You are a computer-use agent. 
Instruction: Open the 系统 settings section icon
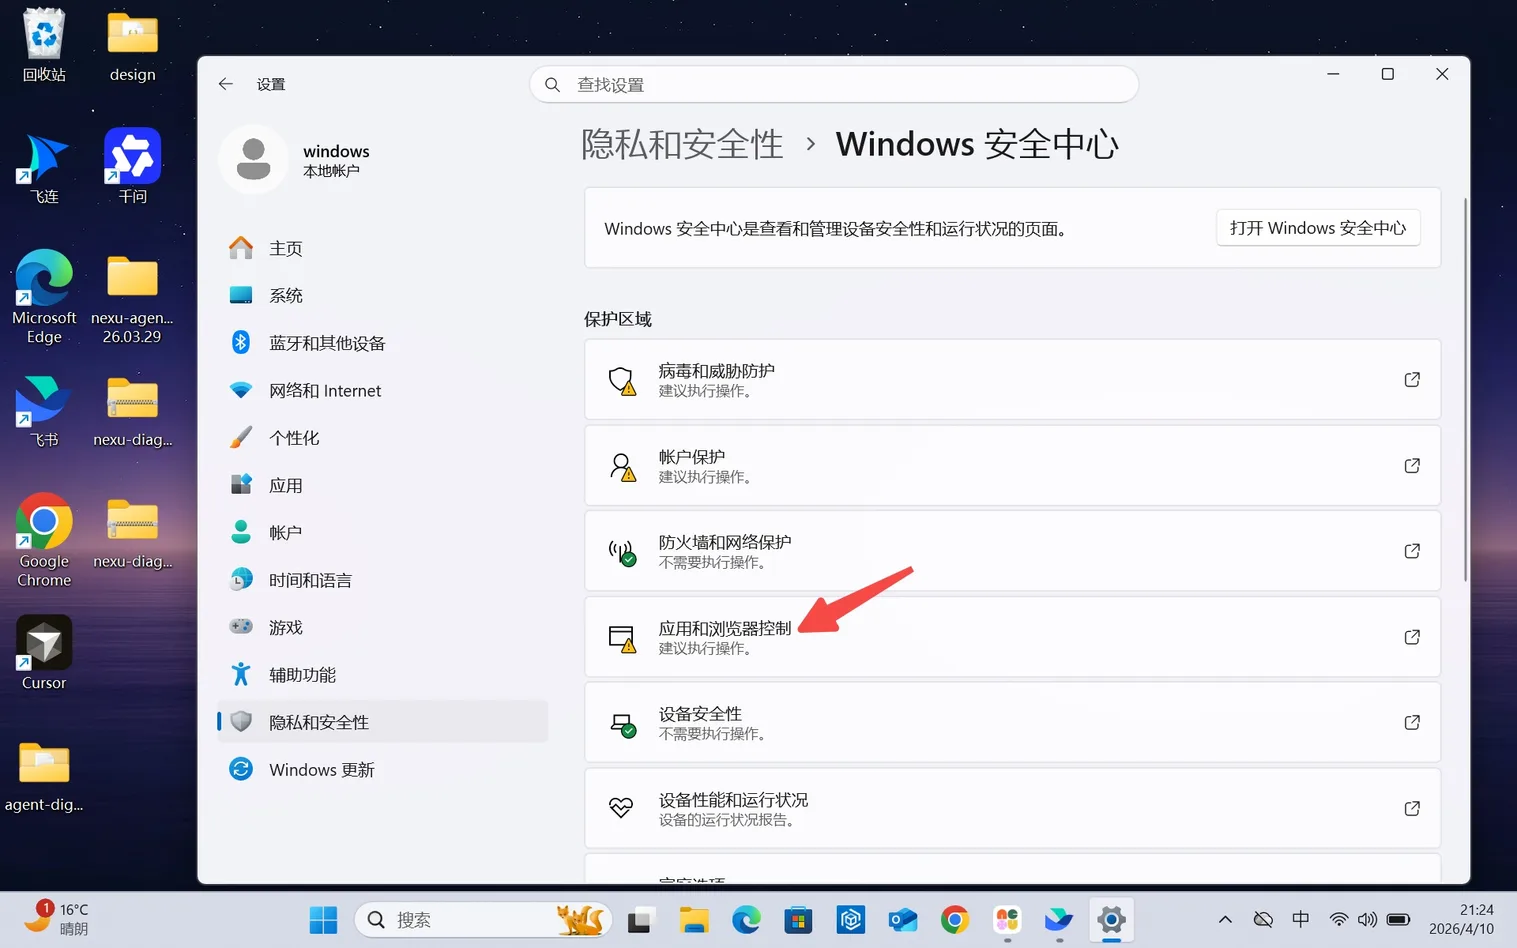point(240,295)
